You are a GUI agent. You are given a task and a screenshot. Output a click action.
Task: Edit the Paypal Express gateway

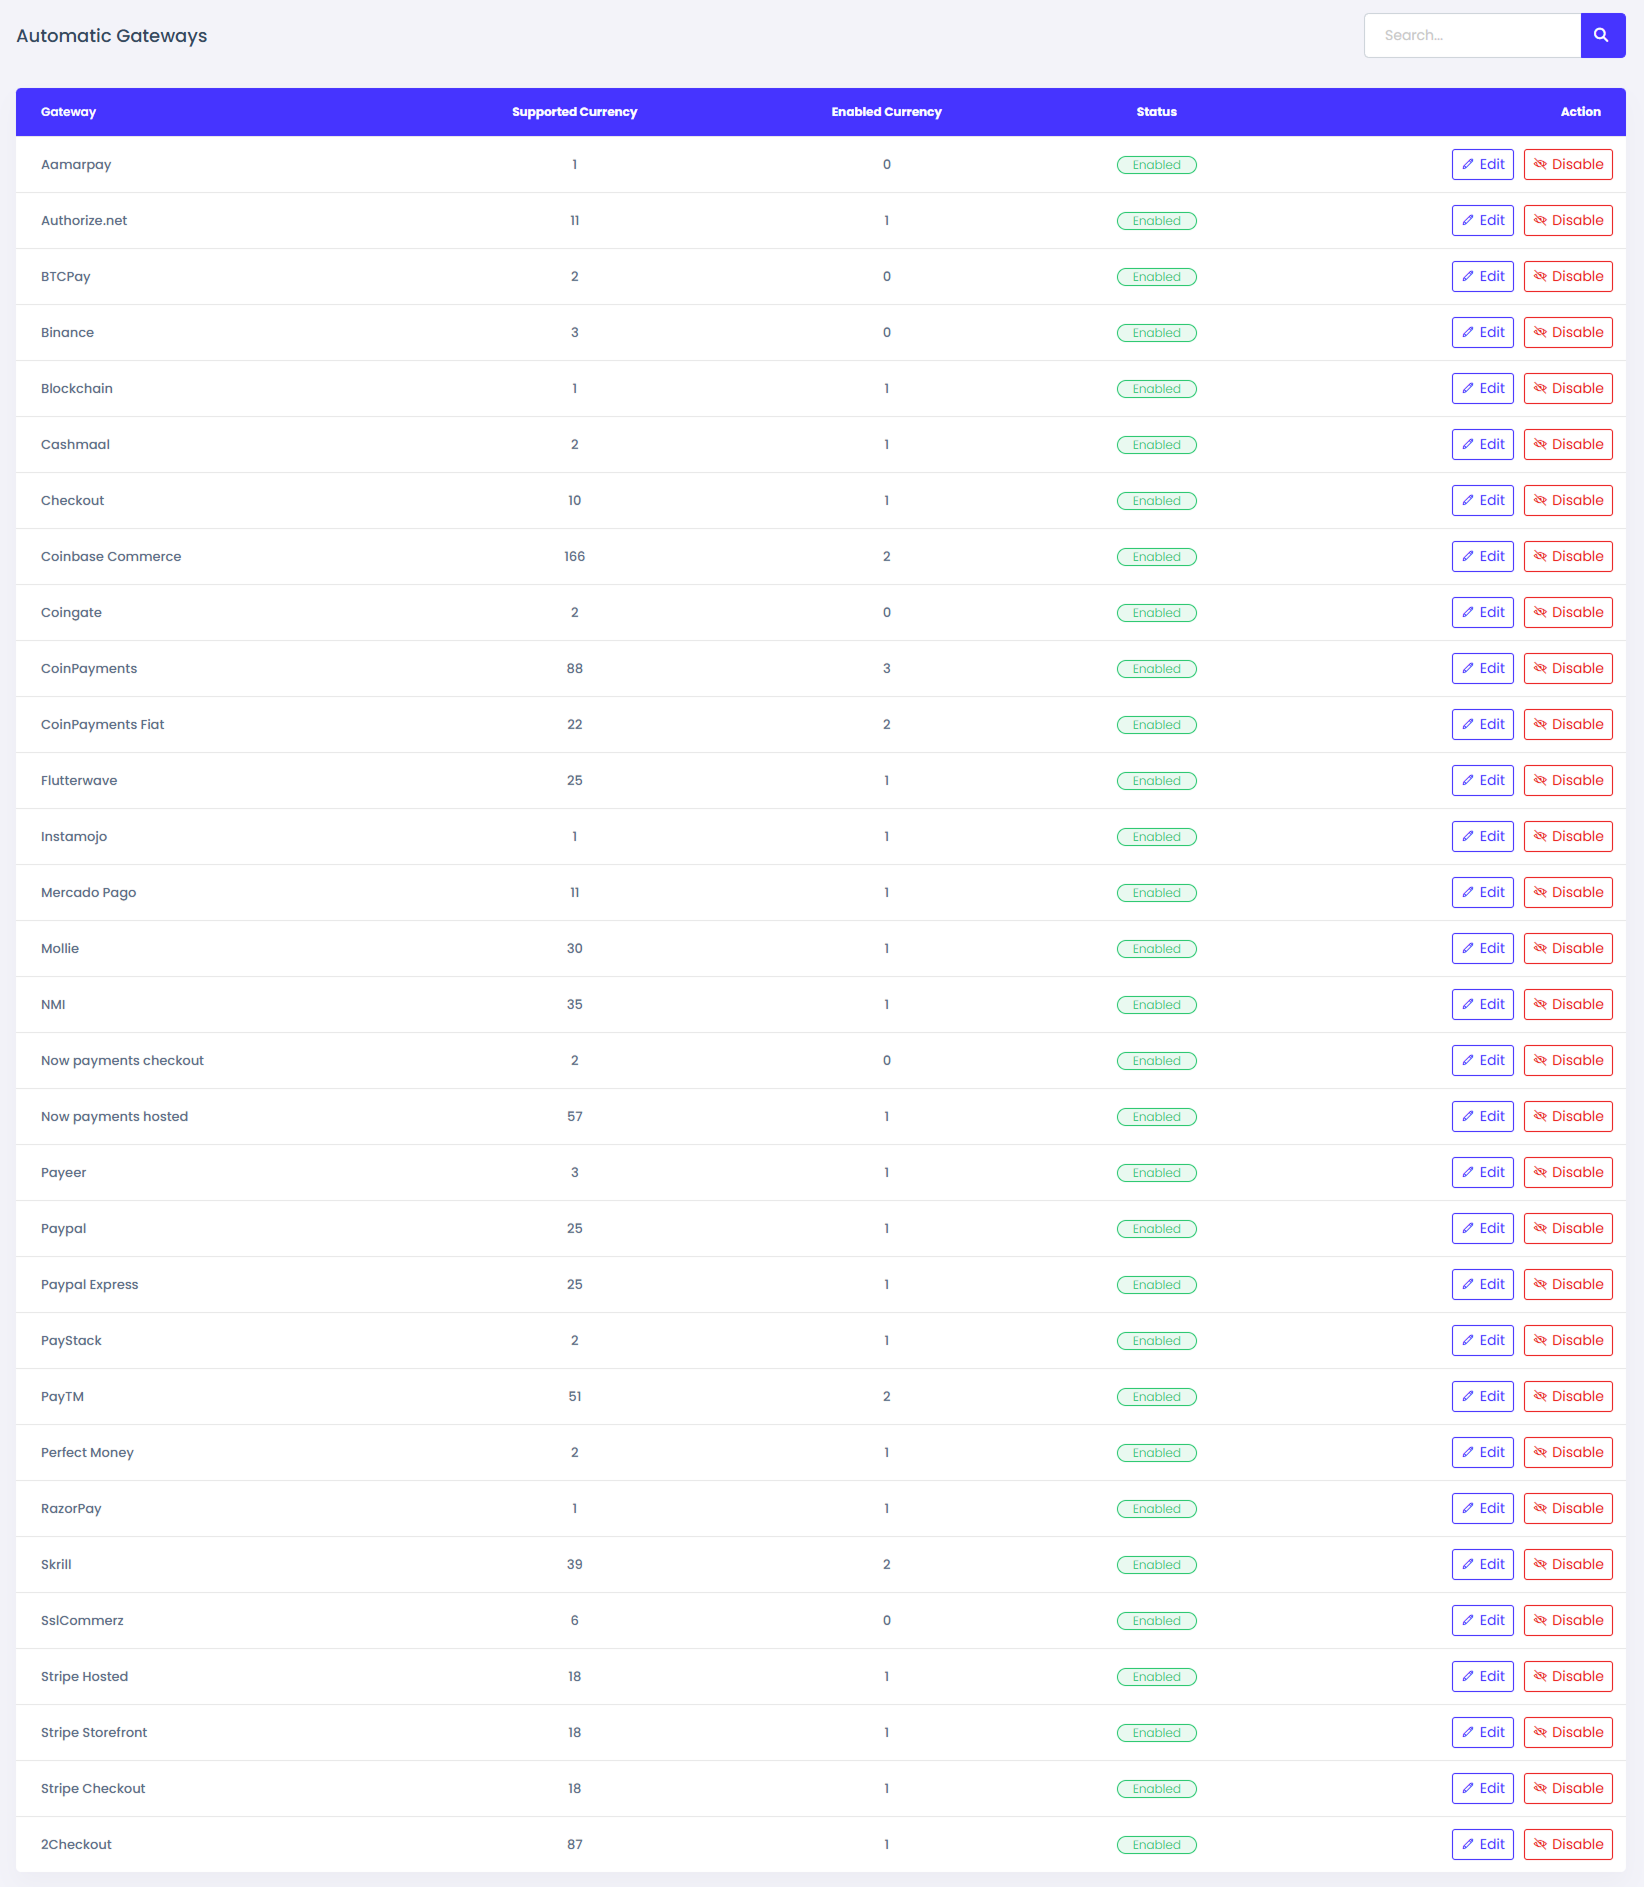click(x=1482, y=1284)
